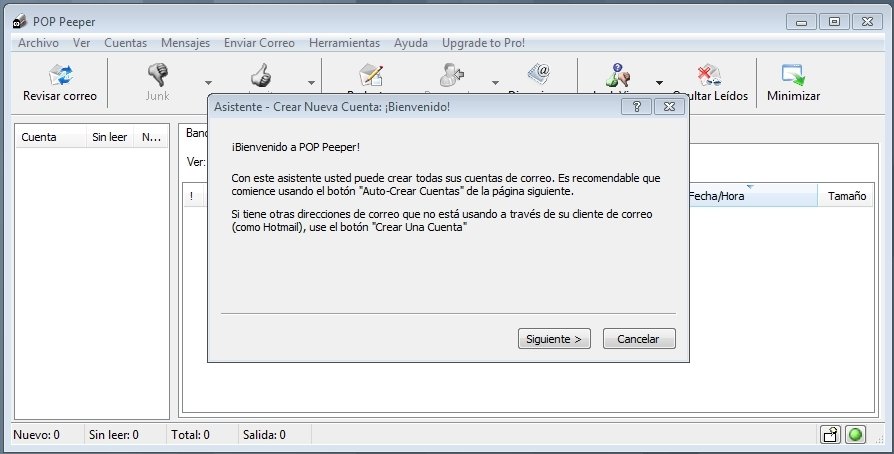Click the Junk thumbs-down icon
Image resolution: width=894 pixels, height=454 pixels.
(x=158, y=75)
